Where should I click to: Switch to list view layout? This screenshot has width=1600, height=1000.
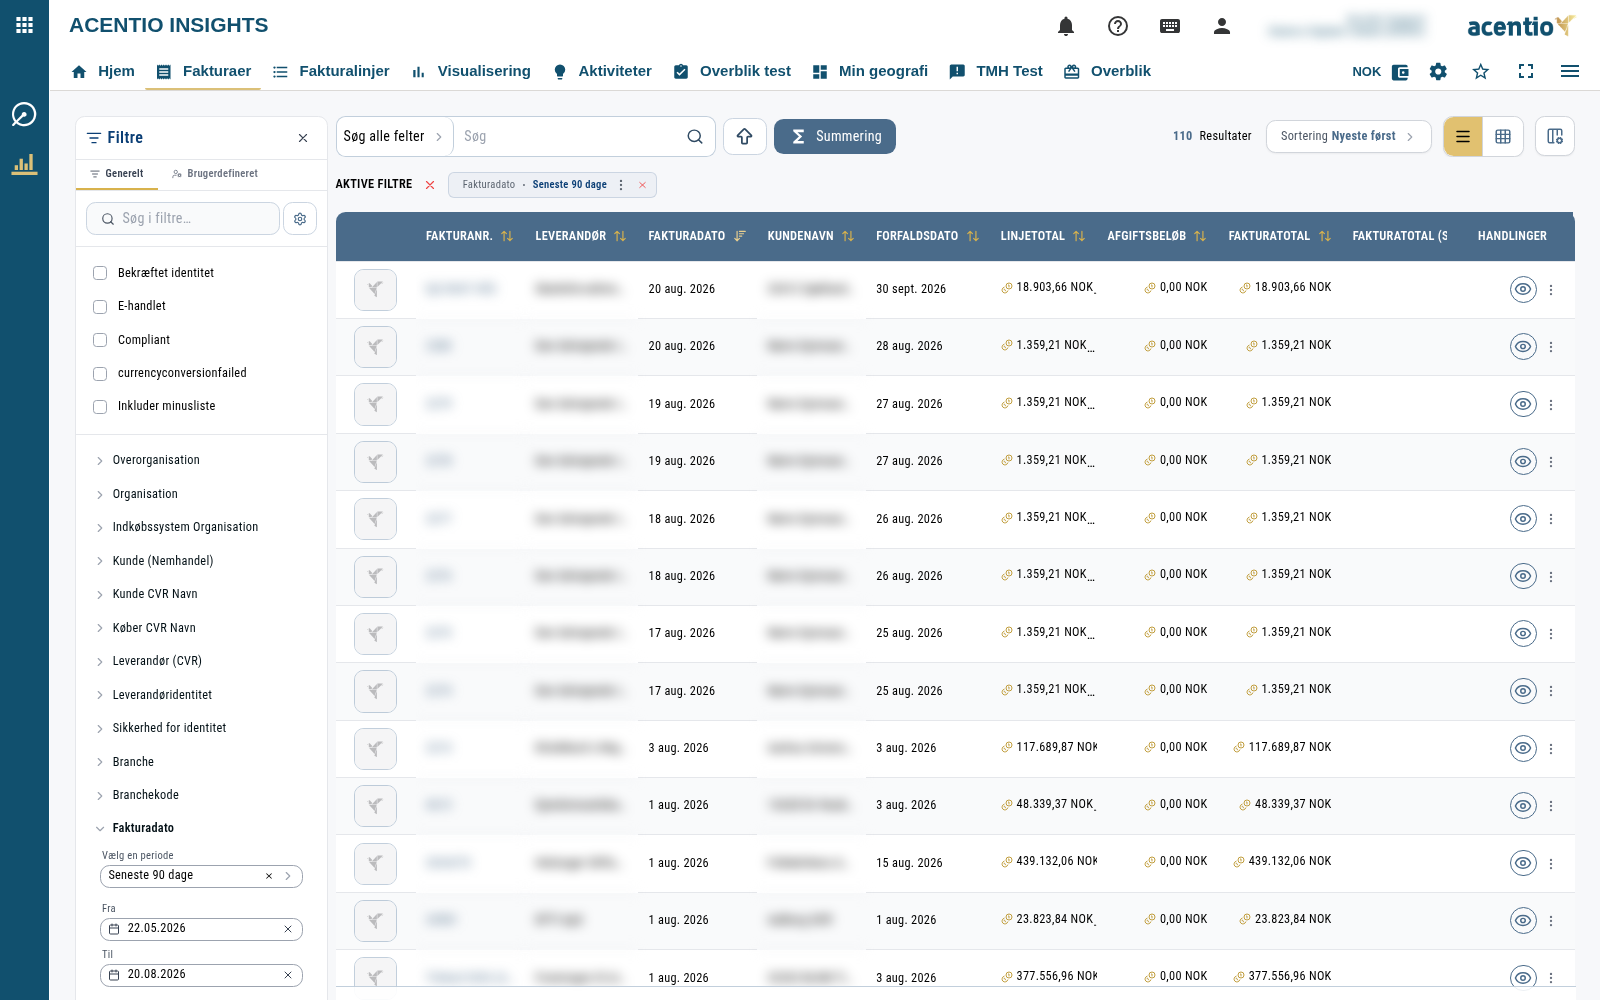tap(1463, 137)
